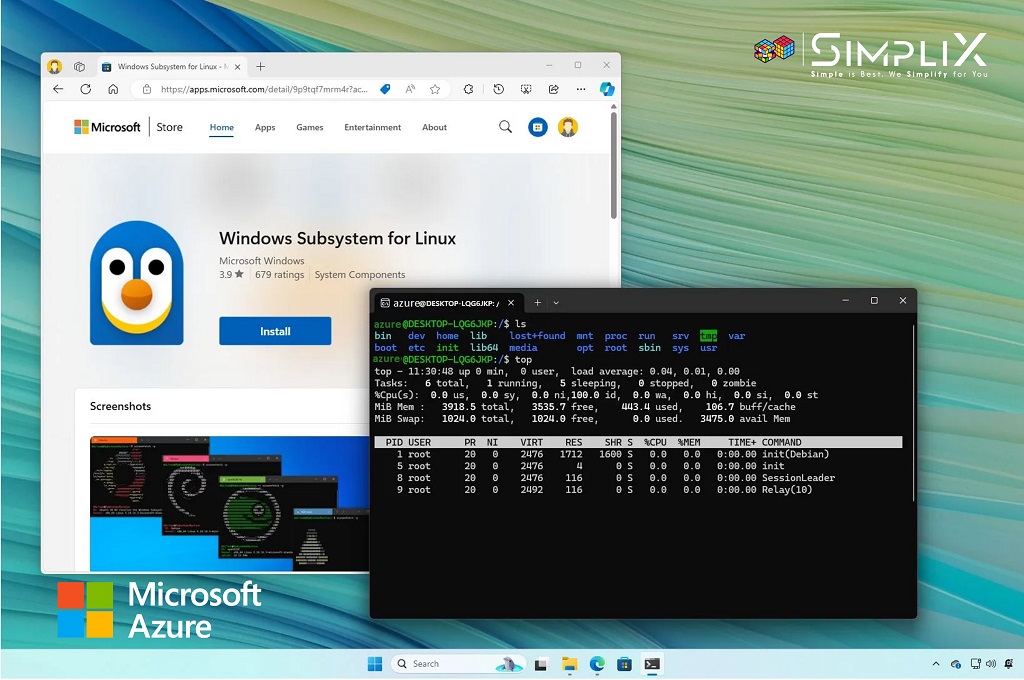Open Edge browsing history icon

pyautogui.click(x=498, y=89)
